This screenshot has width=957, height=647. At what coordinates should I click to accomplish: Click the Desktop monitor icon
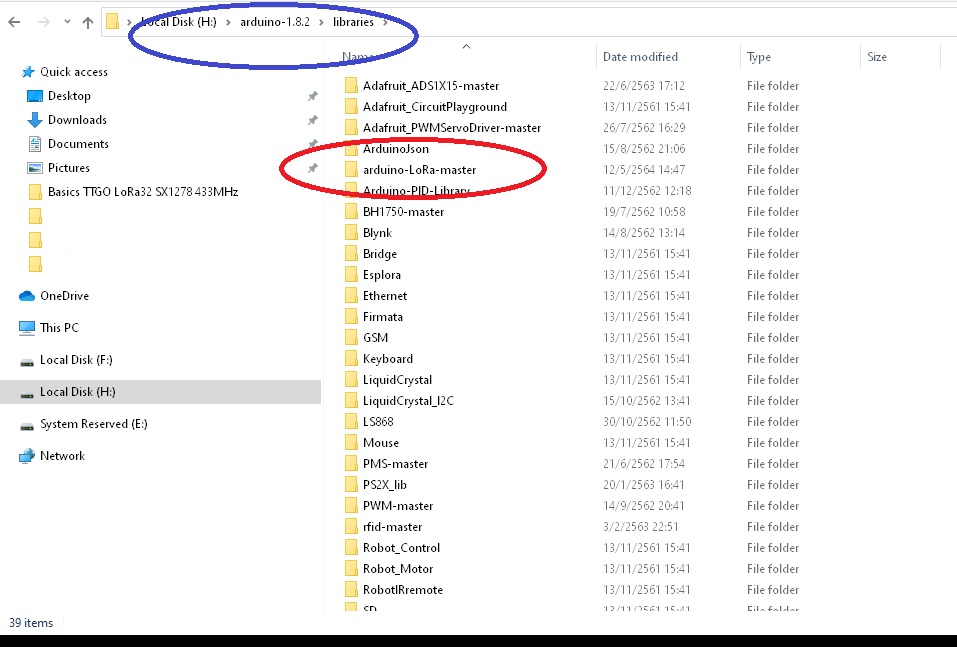pos(35,96)
